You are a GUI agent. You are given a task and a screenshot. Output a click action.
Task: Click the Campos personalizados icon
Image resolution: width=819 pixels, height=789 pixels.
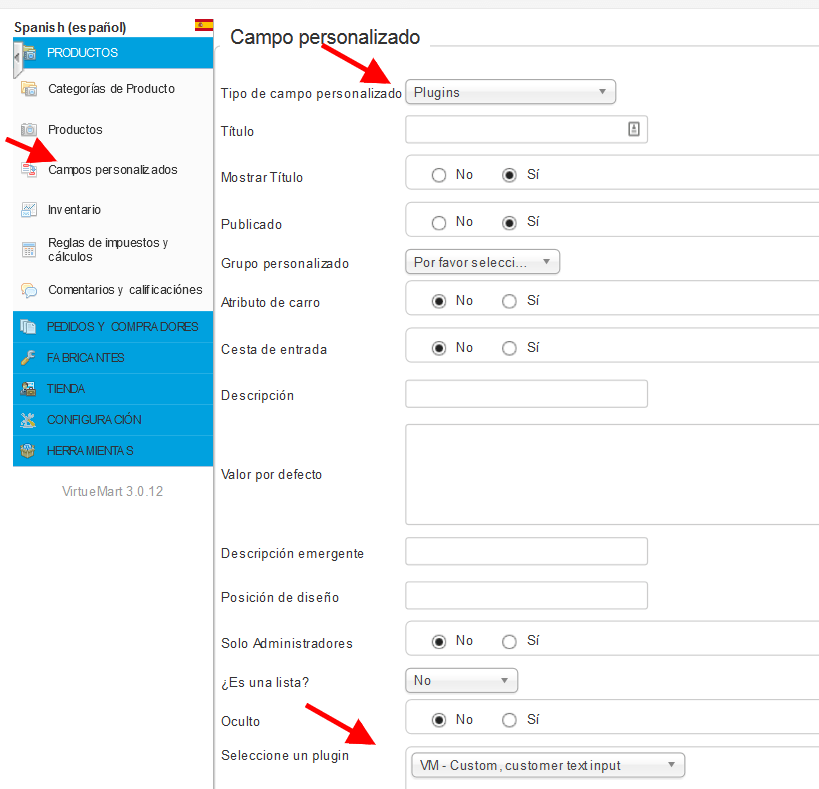[29, 170]
